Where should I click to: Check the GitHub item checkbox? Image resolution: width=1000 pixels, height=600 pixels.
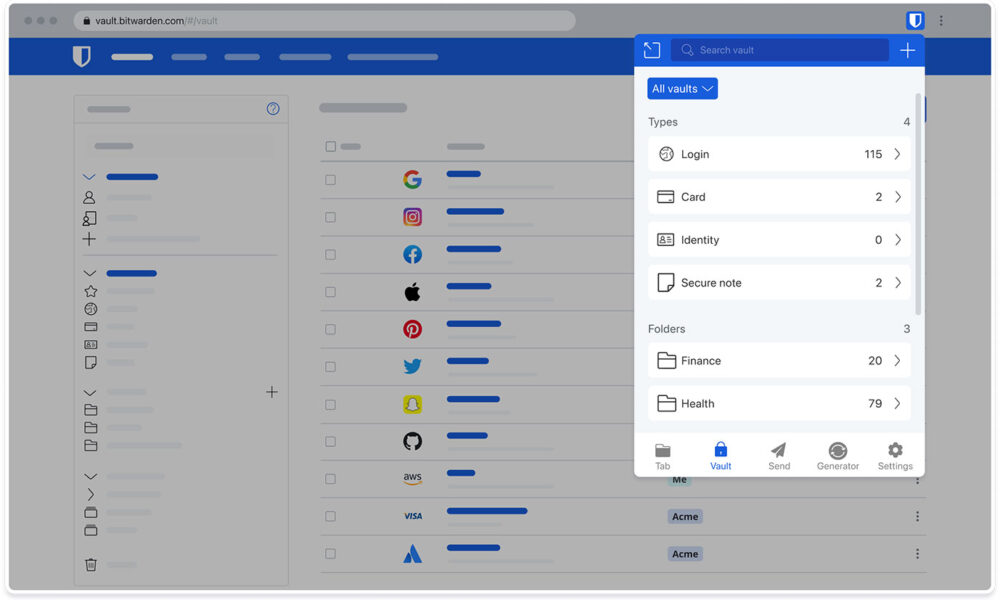coord(330,441)
